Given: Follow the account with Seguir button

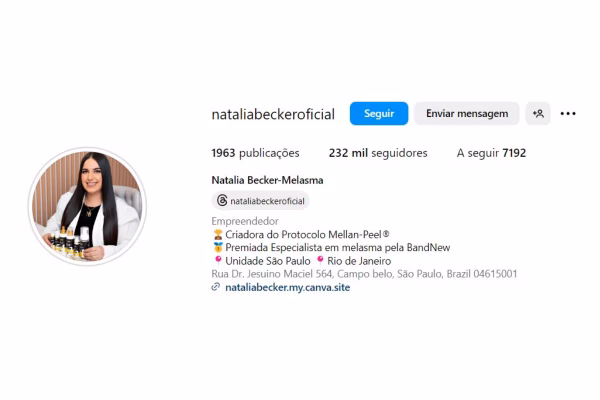Looking at the screenshot, I should coord(379,113).
